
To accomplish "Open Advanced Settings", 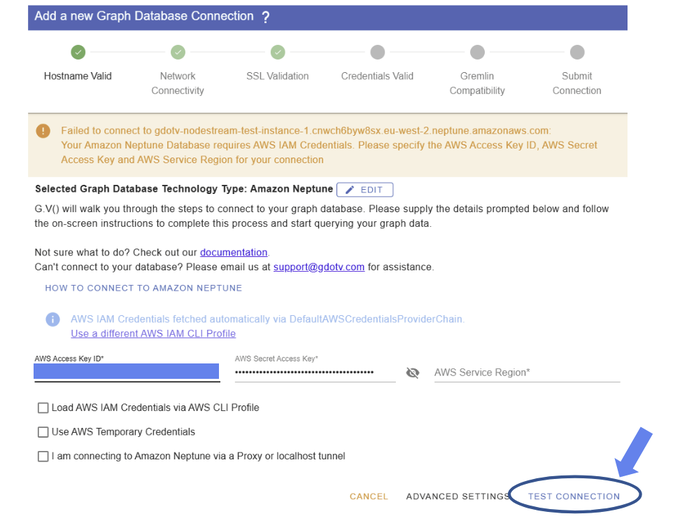I will [460, 496].
